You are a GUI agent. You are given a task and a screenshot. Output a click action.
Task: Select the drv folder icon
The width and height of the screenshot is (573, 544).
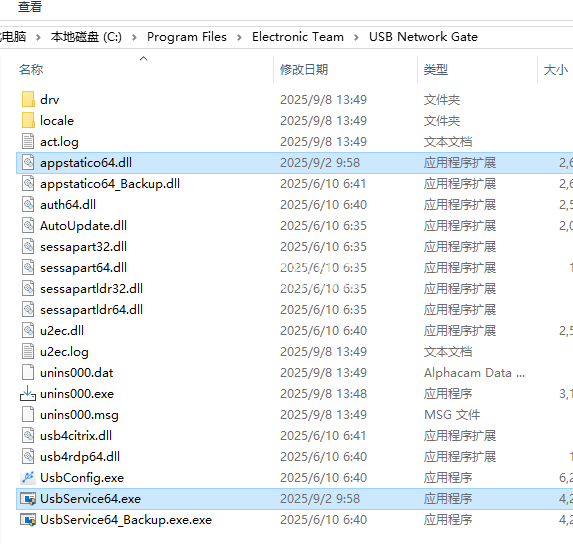[28, 99]
